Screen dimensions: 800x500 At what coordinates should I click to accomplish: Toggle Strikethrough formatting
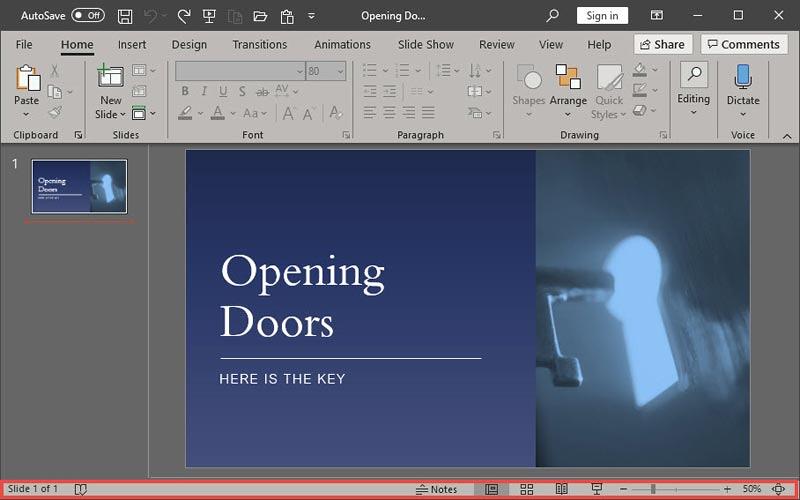pos(262,92)
